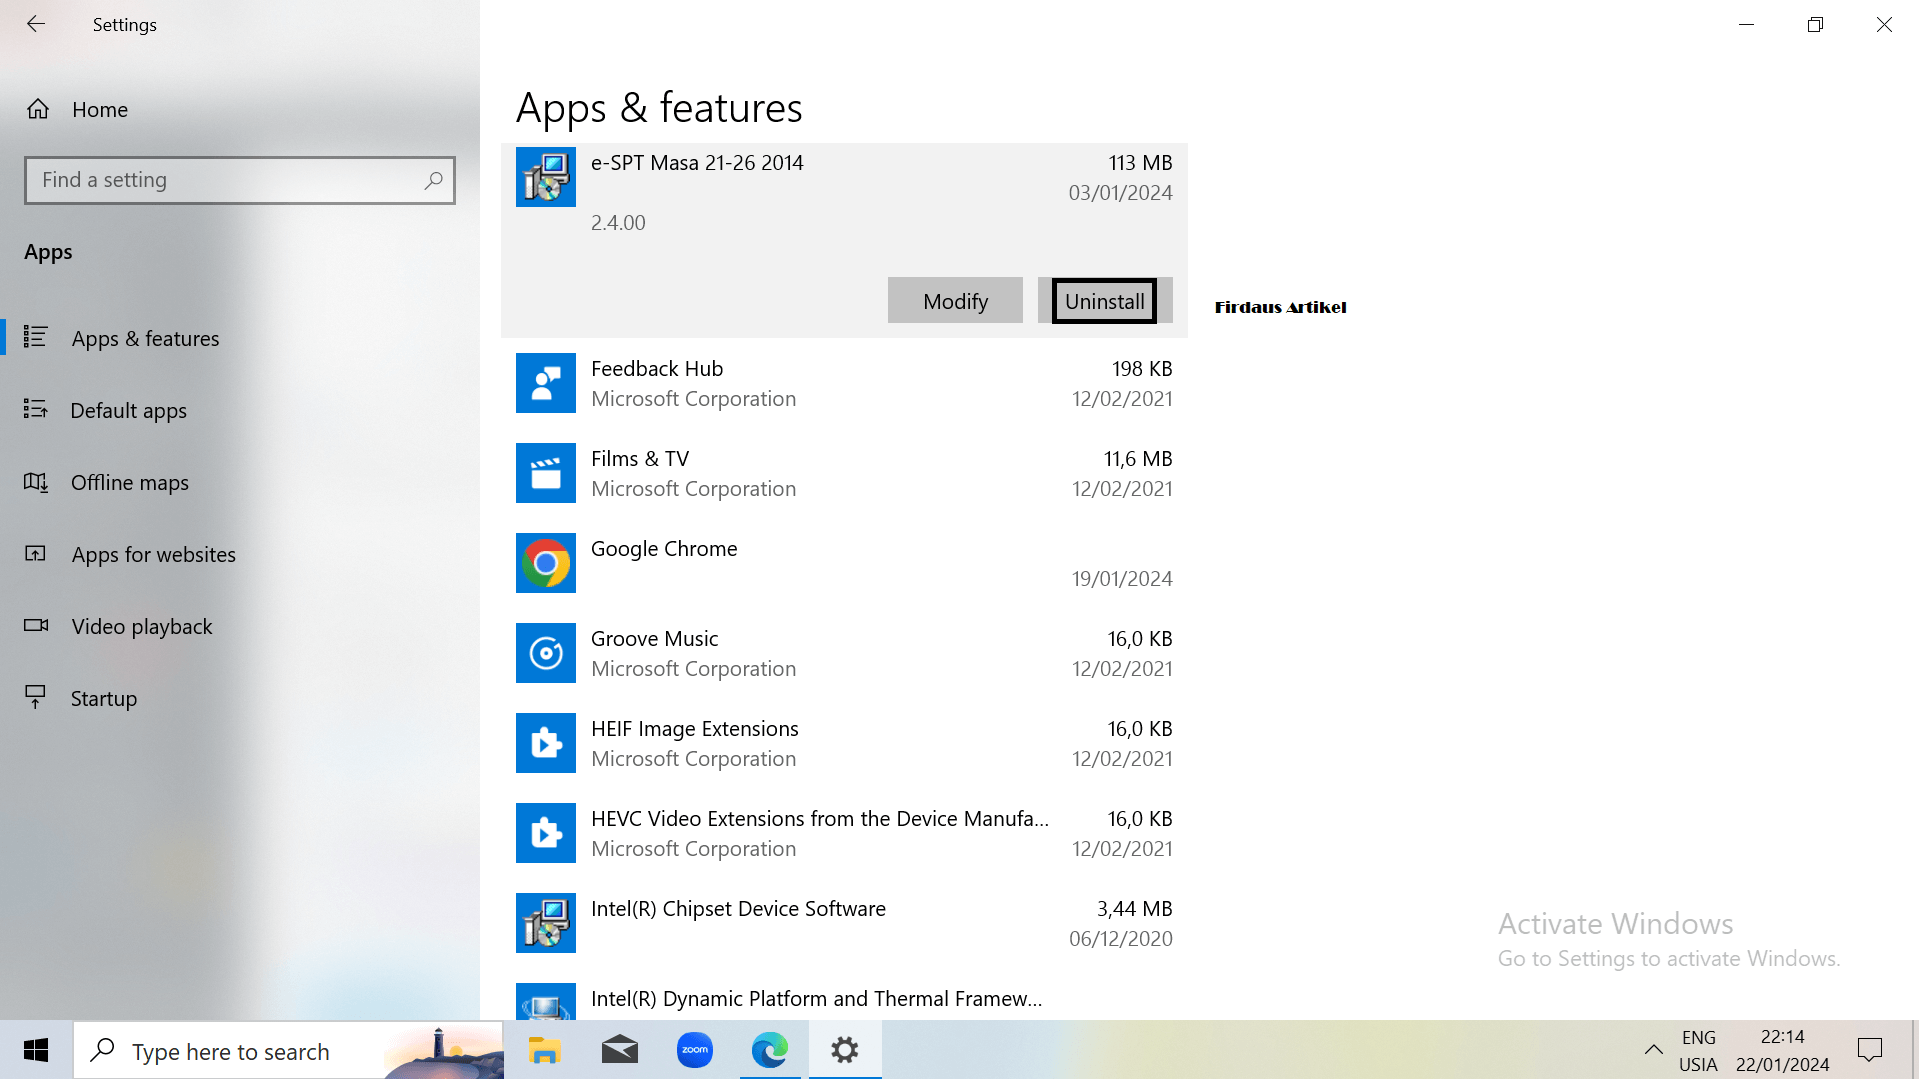Open File Explorer from the taskbar
Image resolution: width=1919 pixels, height=1079 pixels.
pyautogui.click(x=545, y=1050)
